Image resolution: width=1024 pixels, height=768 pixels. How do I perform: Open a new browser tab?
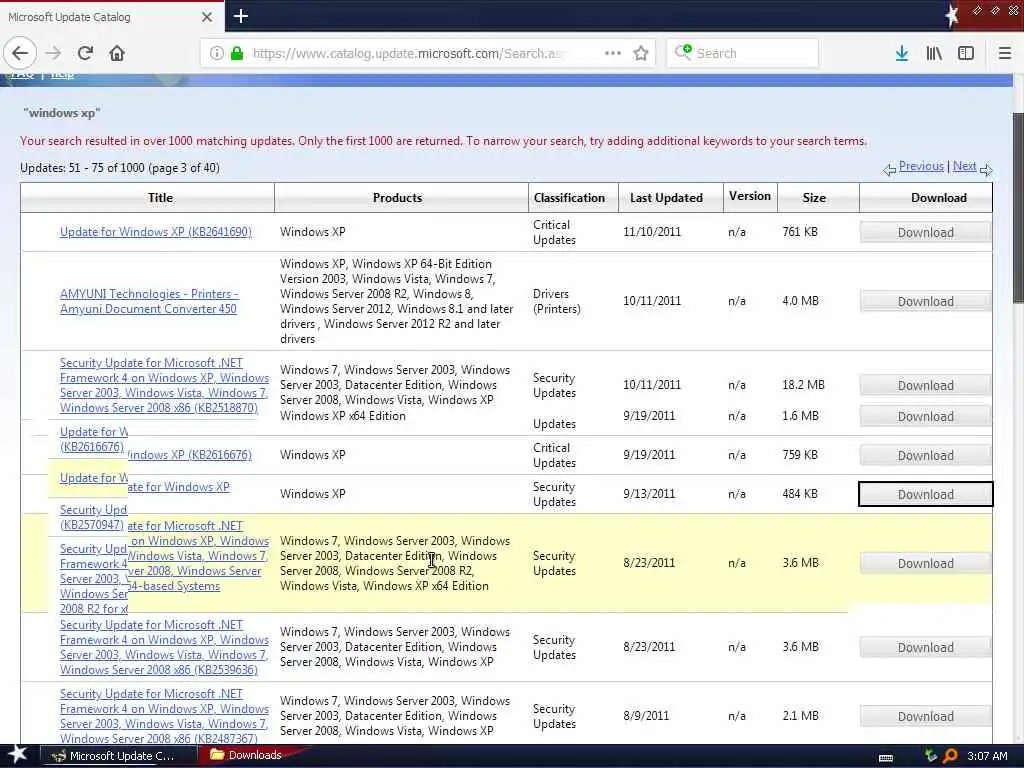click(240, 16)
